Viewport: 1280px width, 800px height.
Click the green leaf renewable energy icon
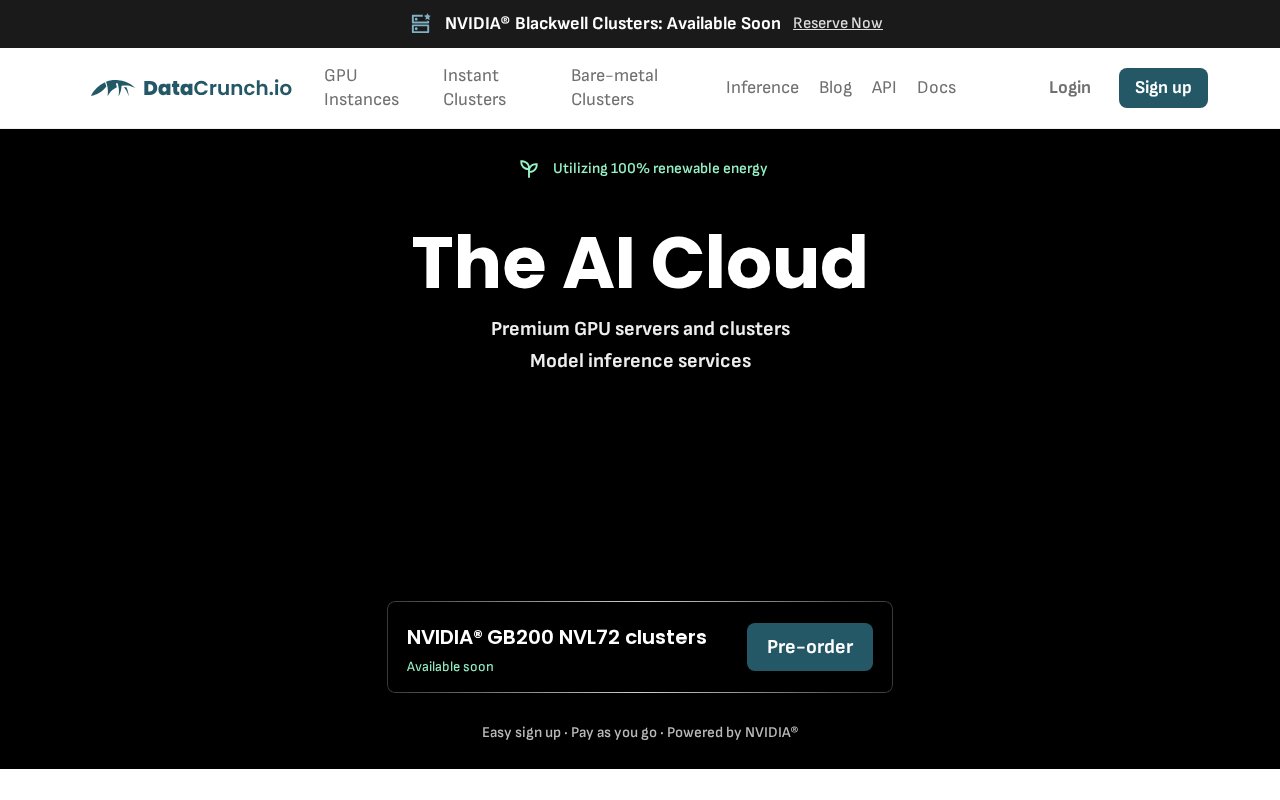(x=529, y=169)
